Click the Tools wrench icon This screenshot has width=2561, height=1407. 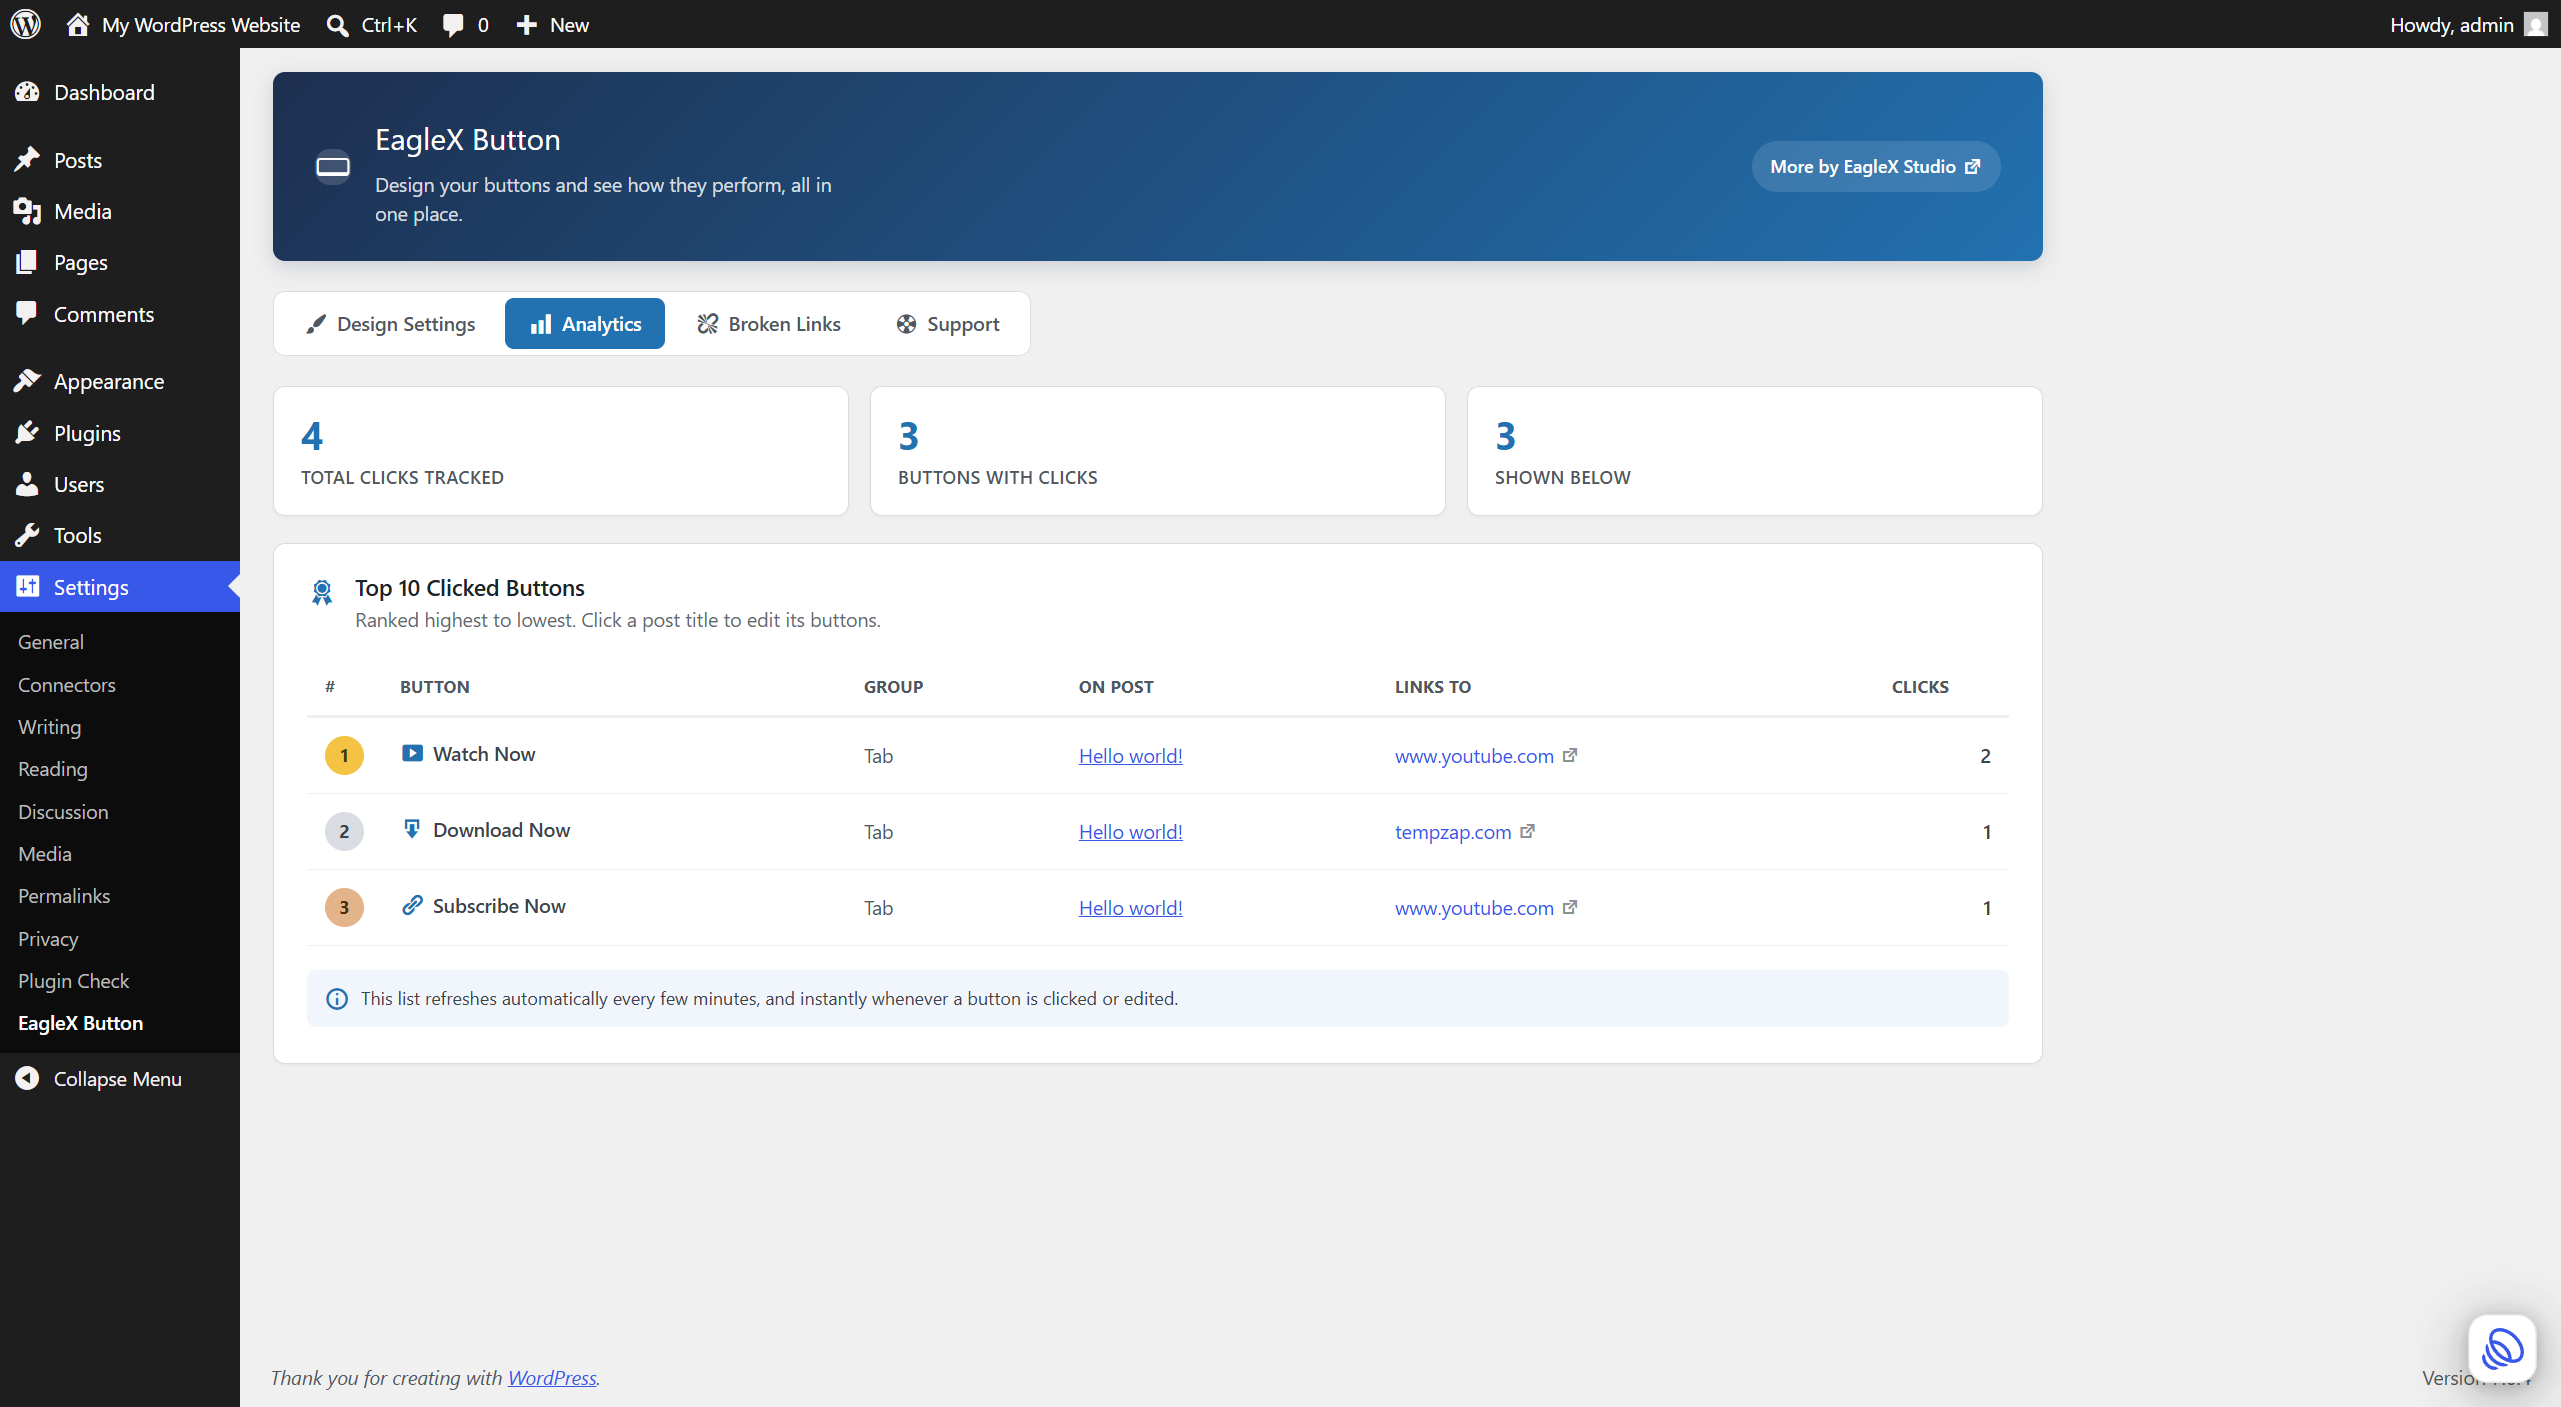click(27, 535)
